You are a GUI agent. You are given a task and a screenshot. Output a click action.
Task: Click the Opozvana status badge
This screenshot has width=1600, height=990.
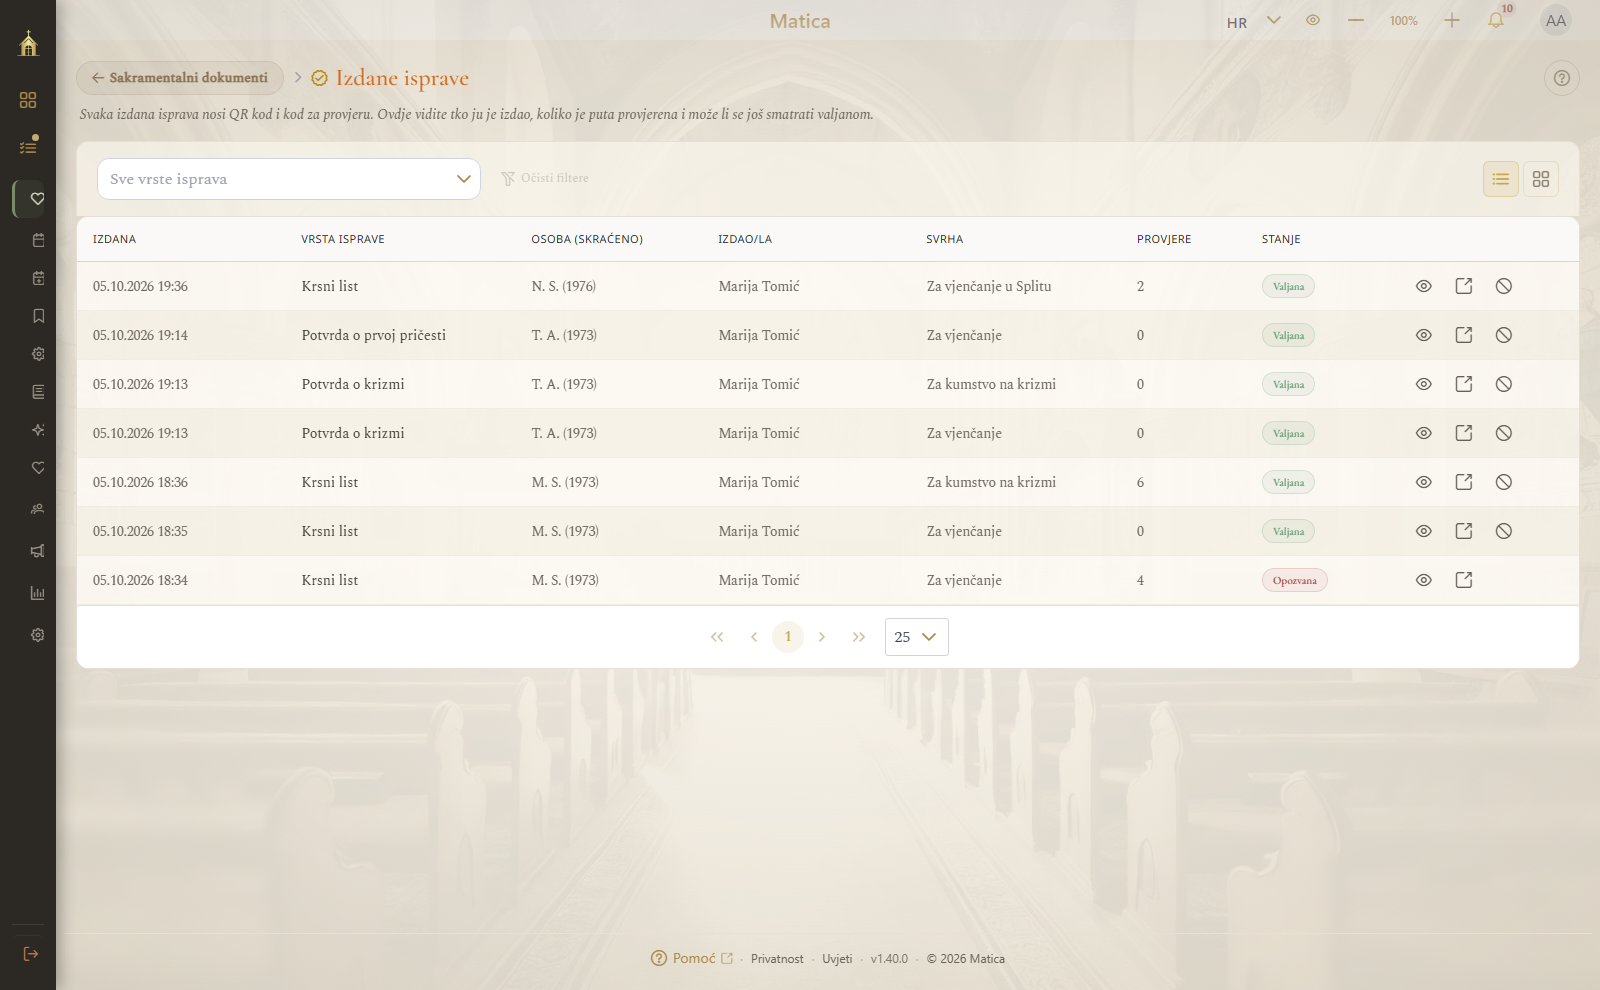1295,580
